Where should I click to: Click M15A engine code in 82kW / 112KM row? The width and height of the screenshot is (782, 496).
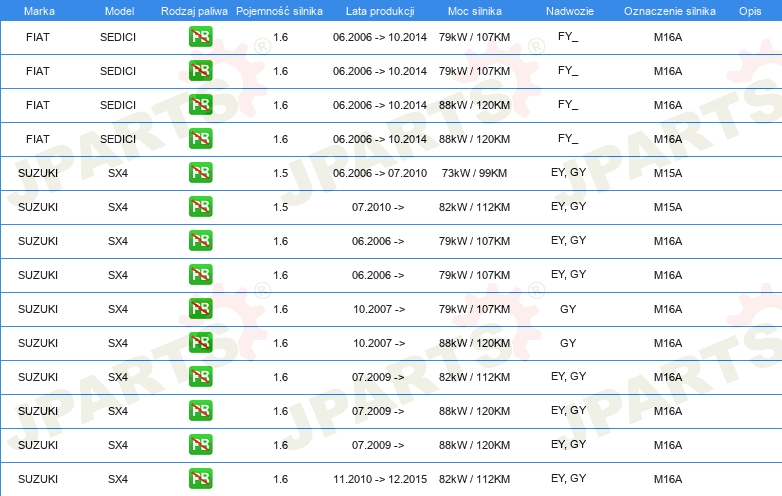(668, 207)
